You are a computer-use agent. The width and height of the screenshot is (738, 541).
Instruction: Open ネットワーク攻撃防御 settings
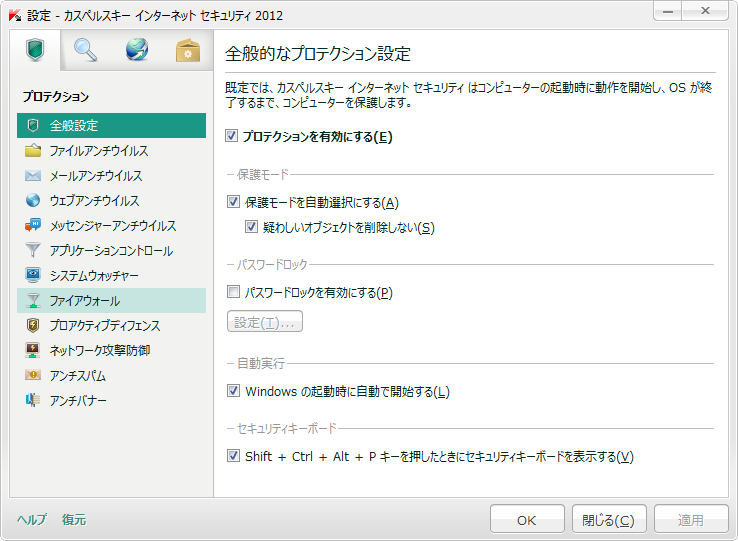tap(99, 351)
